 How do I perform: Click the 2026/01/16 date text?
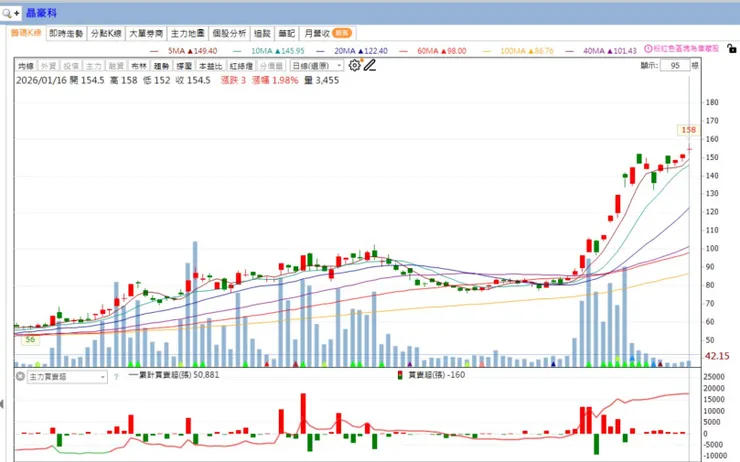[42, 80]
